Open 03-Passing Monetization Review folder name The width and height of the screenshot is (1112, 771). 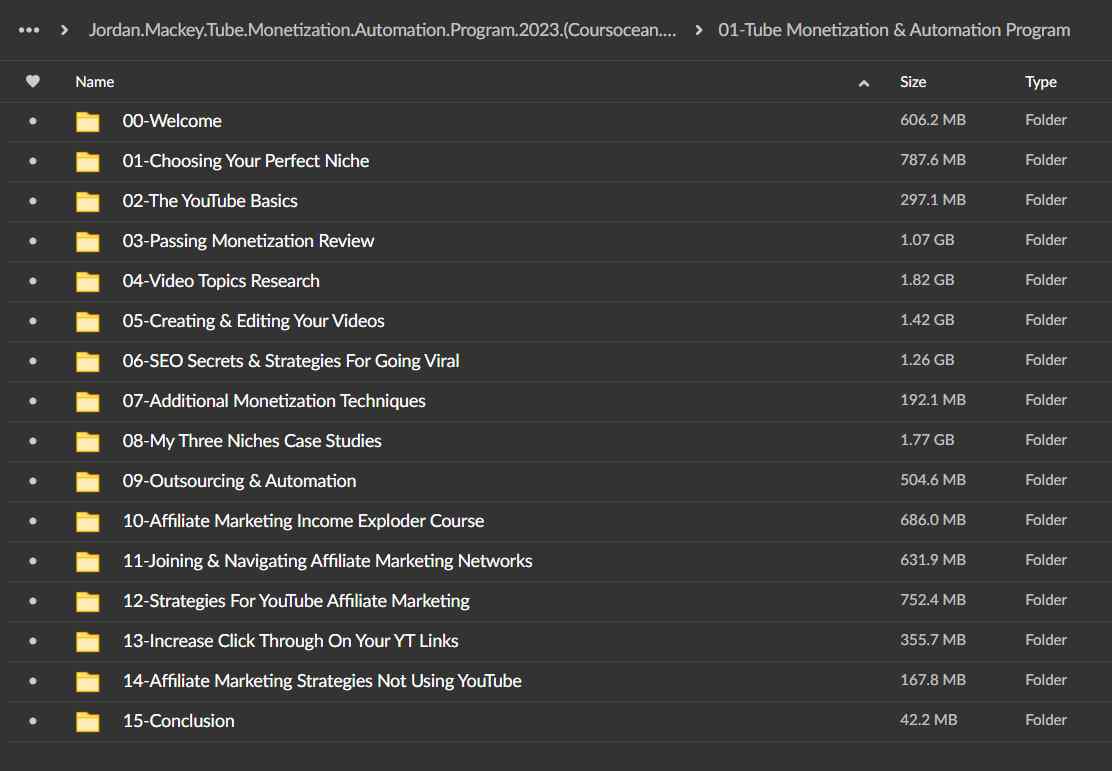coord(248,241)
